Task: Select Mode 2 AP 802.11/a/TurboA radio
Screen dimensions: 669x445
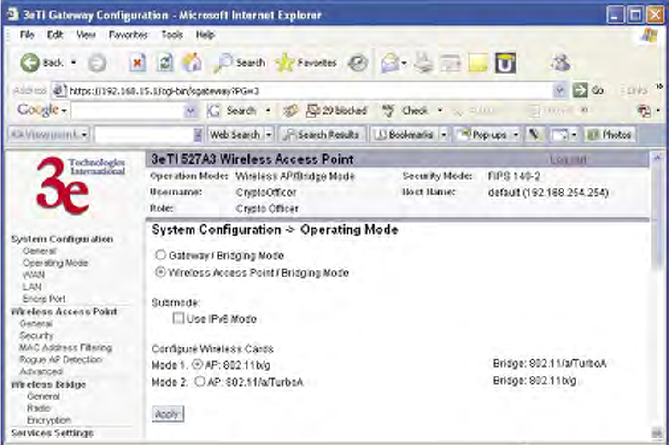Action: tap(199, 381)
